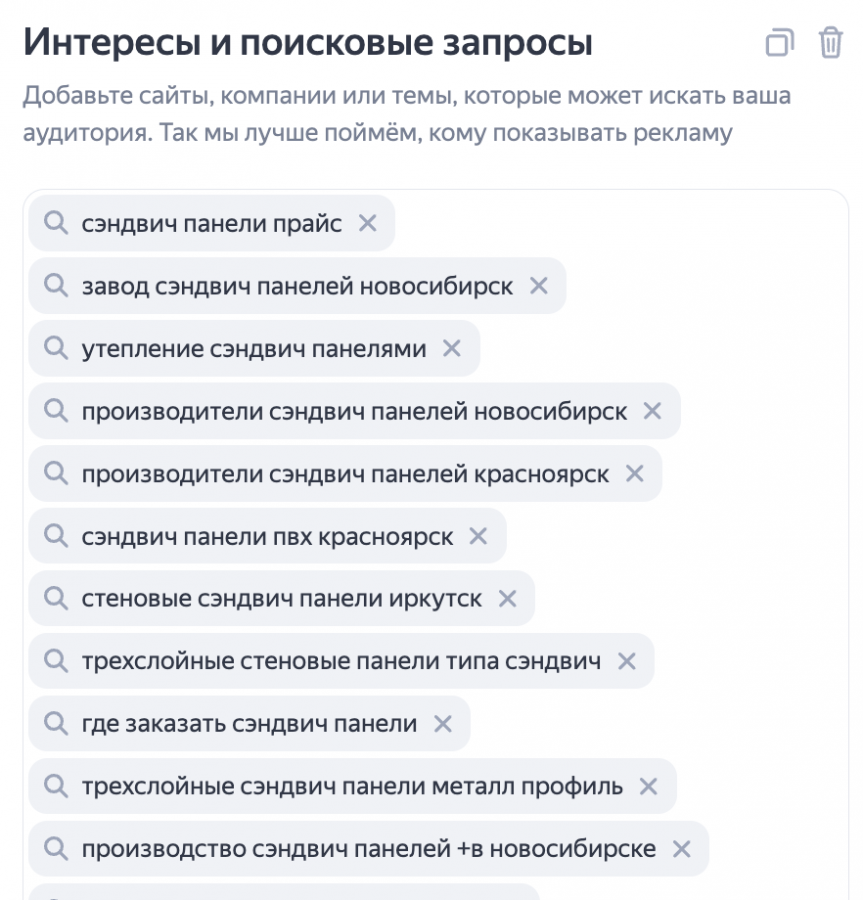Remove 'производители сэндвич панелей новосибирск' query
The width and height of the screenshot is (863, 900).
653,411
